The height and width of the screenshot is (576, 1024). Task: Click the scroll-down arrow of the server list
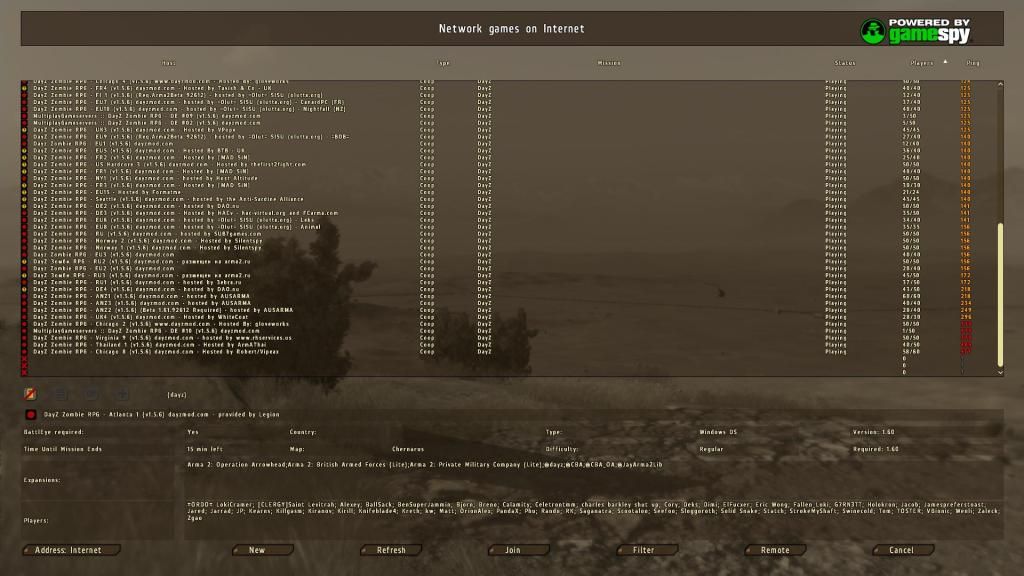pyautogui.click(x=1000, y=372)
